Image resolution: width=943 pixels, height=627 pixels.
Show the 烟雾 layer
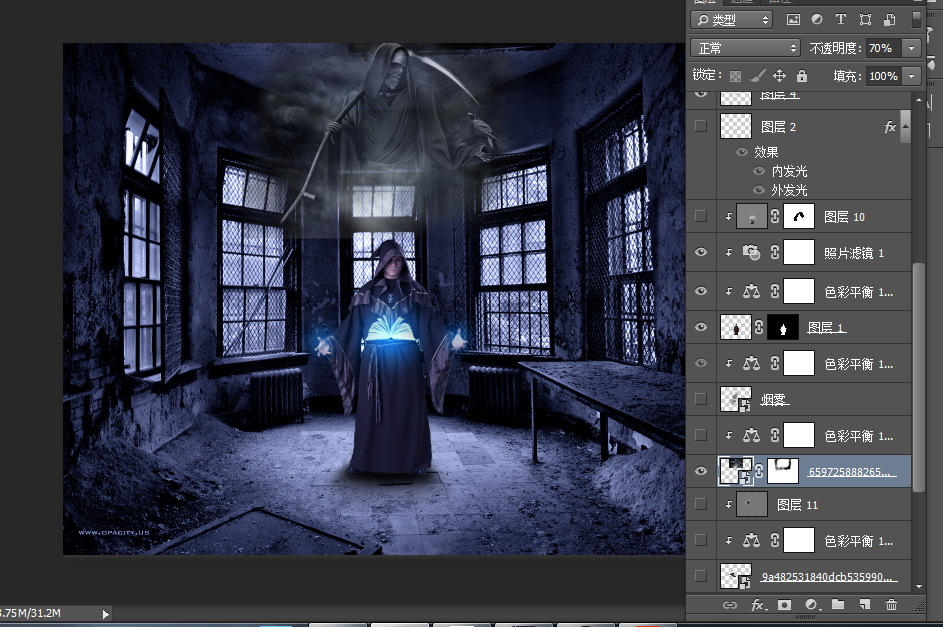[700, 399]
